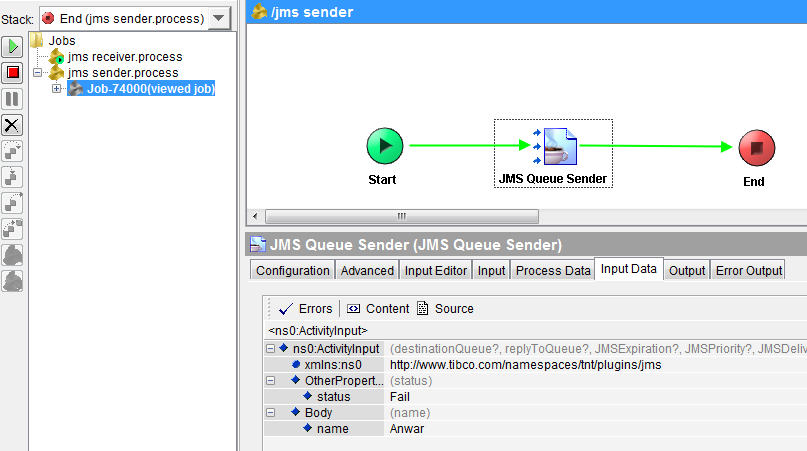Collapse the Body node
This screenshot has height=451, width=807.
[270, 412]
